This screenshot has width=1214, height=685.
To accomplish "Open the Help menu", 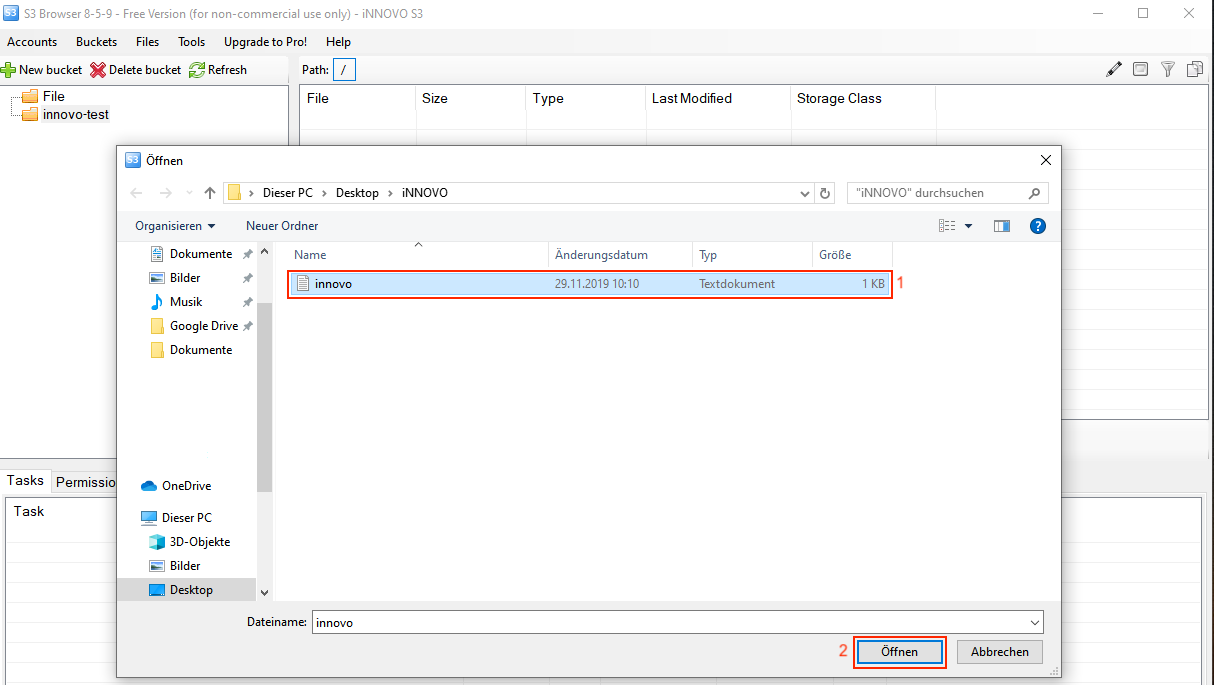I will 338,42.
